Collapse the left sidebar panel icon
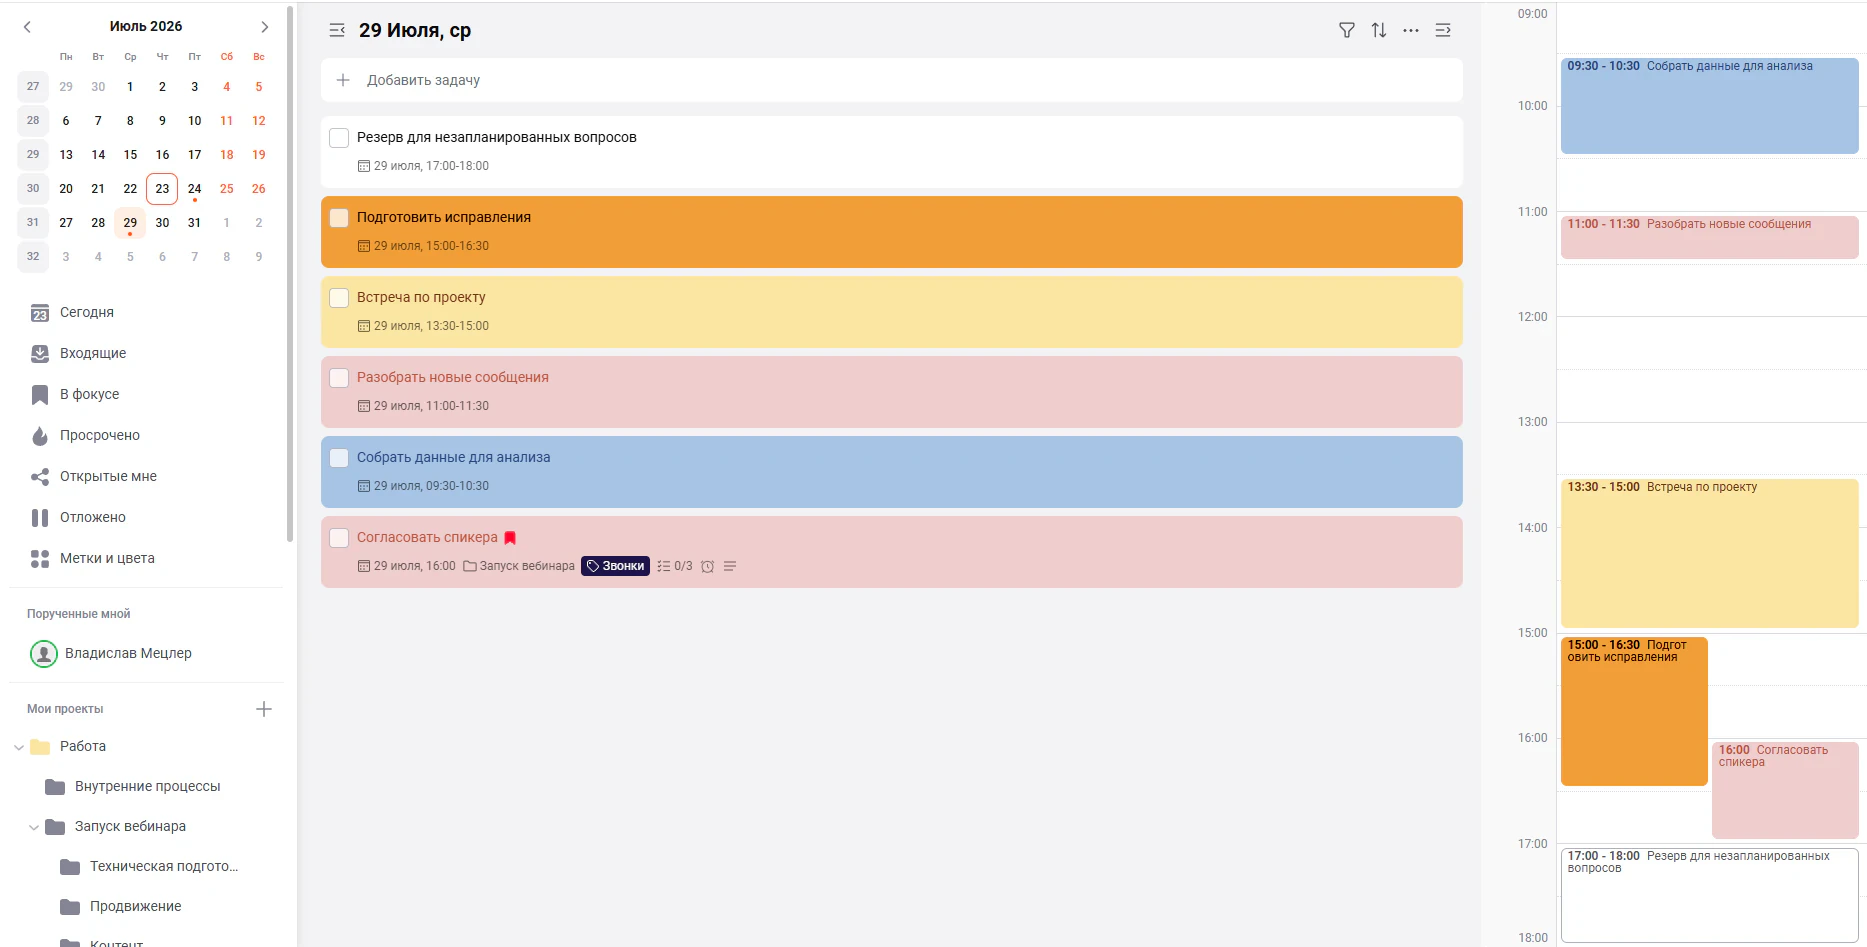 (337, 30)
